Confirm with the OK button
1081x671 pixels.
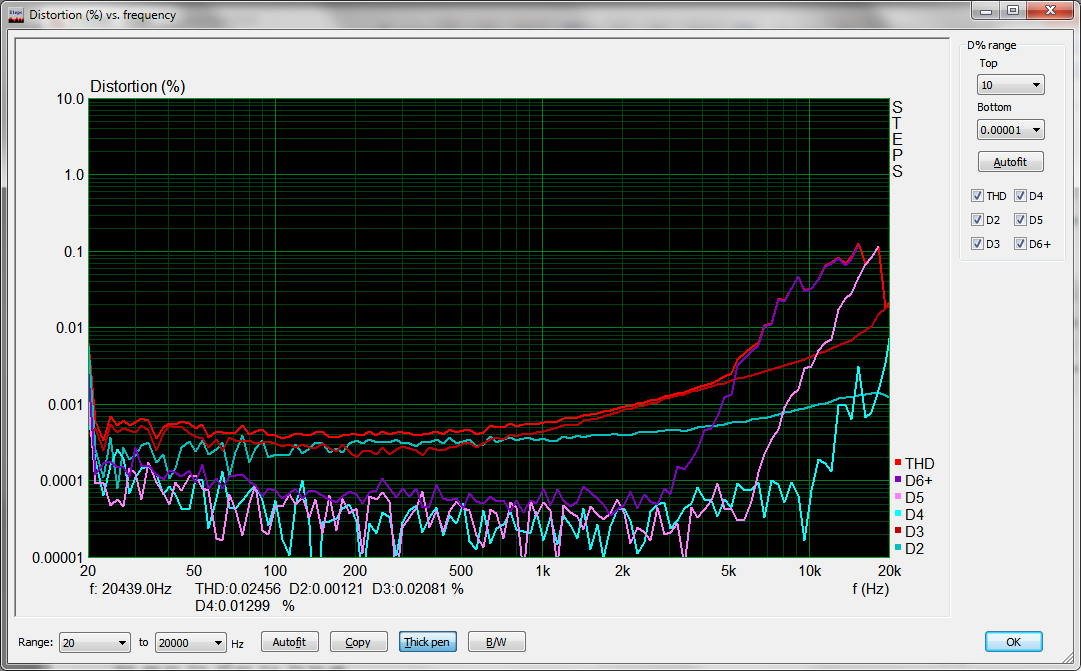pos(1013,642)
